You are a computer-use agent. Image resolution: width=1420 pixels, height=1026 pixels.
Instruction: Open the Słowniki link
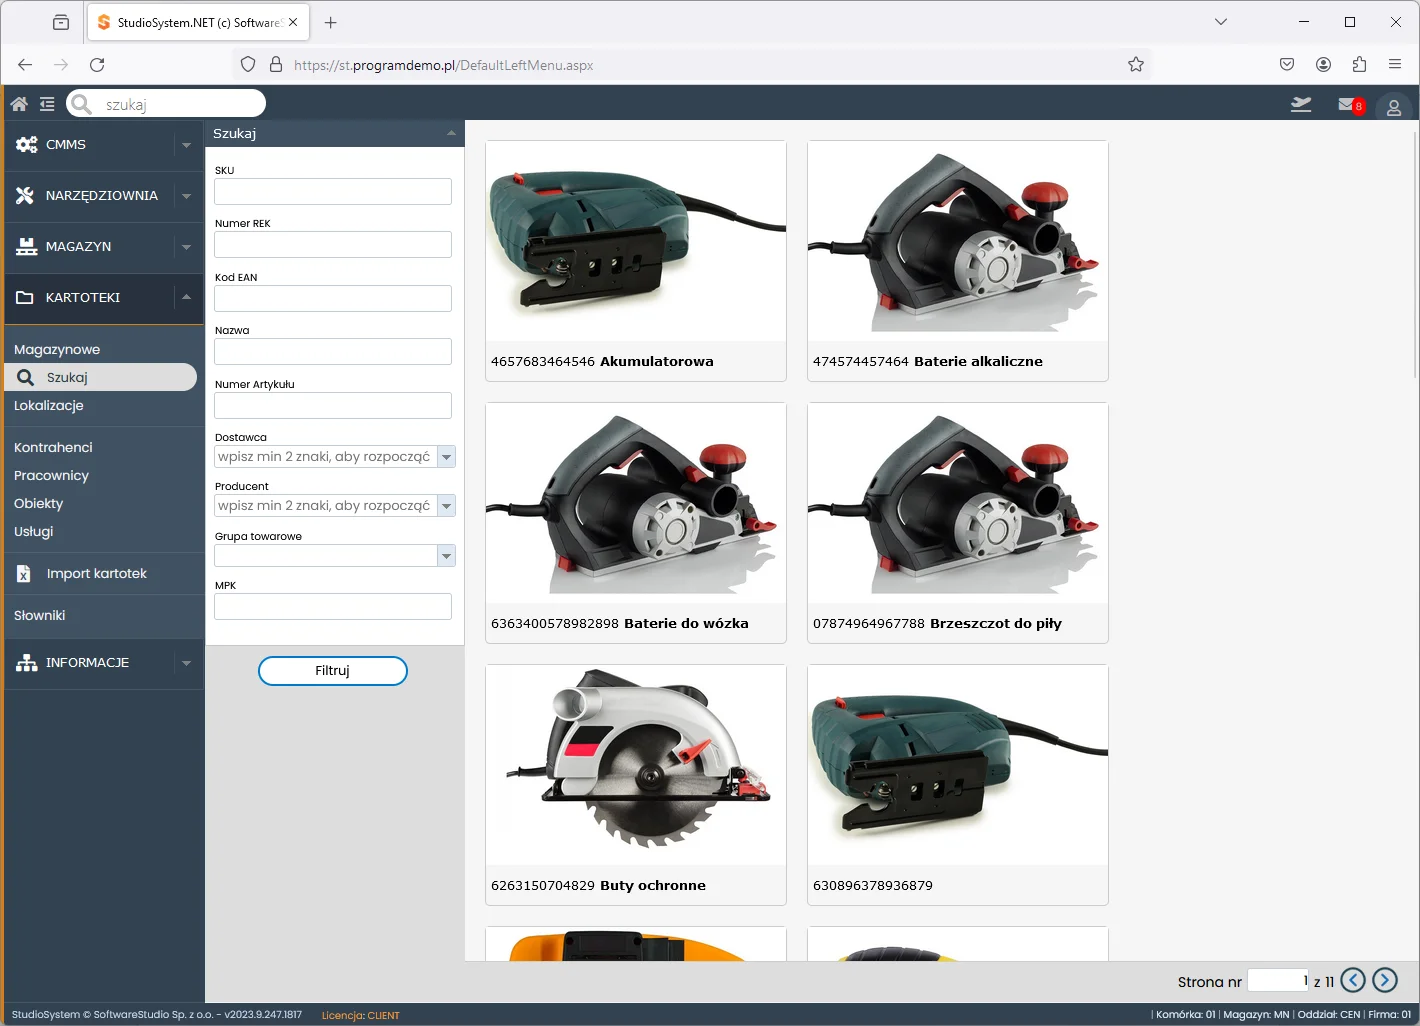(x=40, y=616)
